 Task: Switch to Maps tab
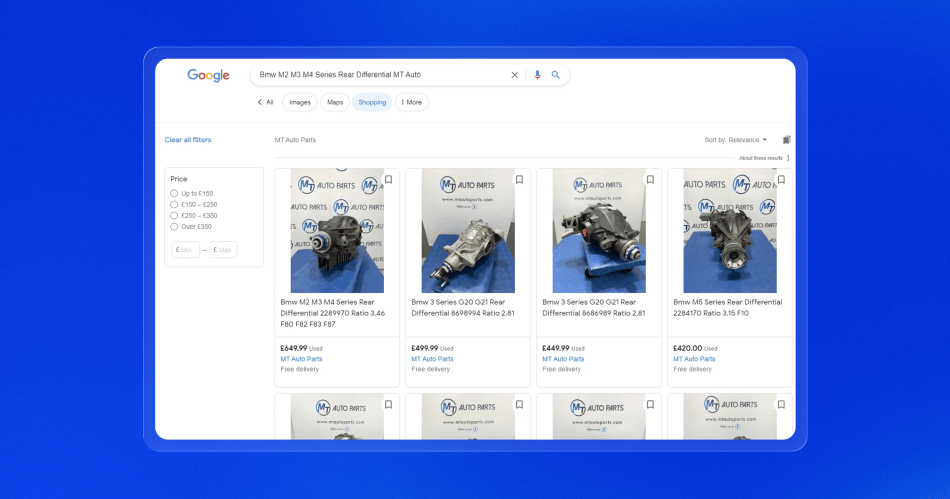(335, 102)
